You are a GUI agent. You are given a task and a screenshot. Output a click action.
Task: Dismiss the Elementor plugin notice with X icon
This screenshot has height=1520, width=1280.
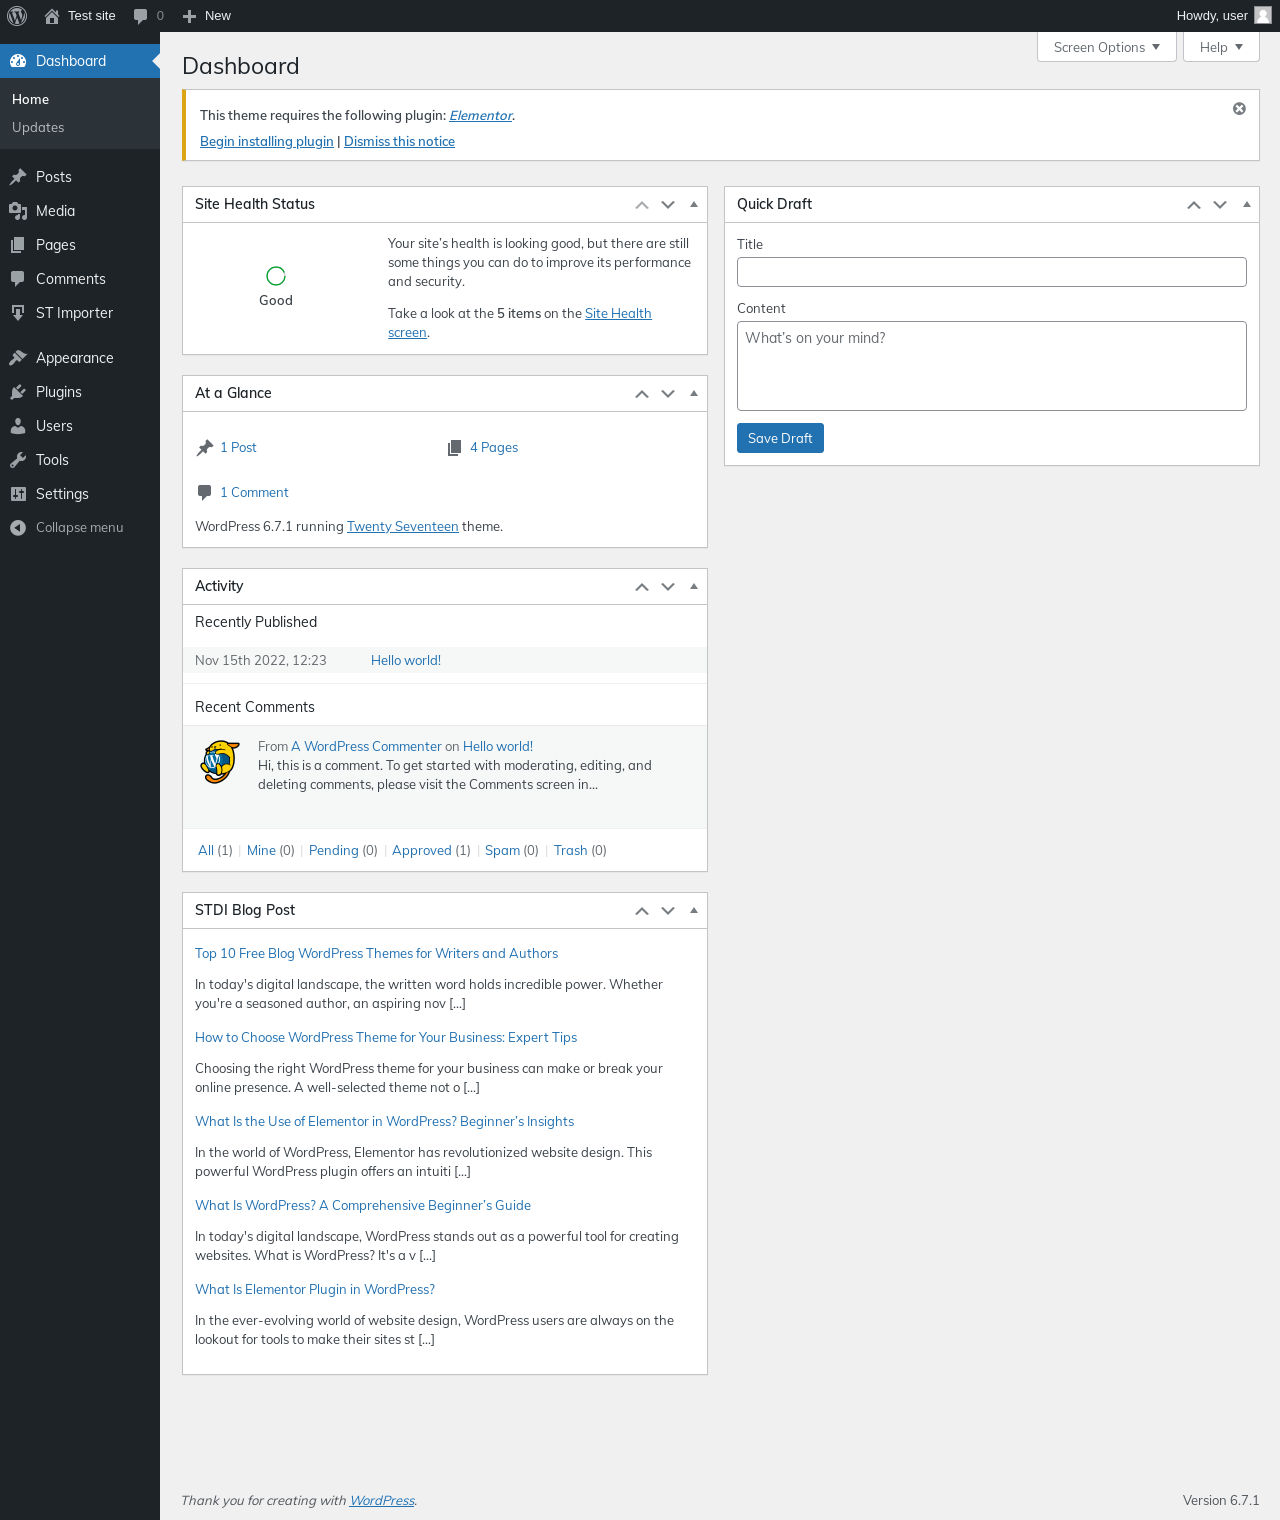tap(1239, 108)
